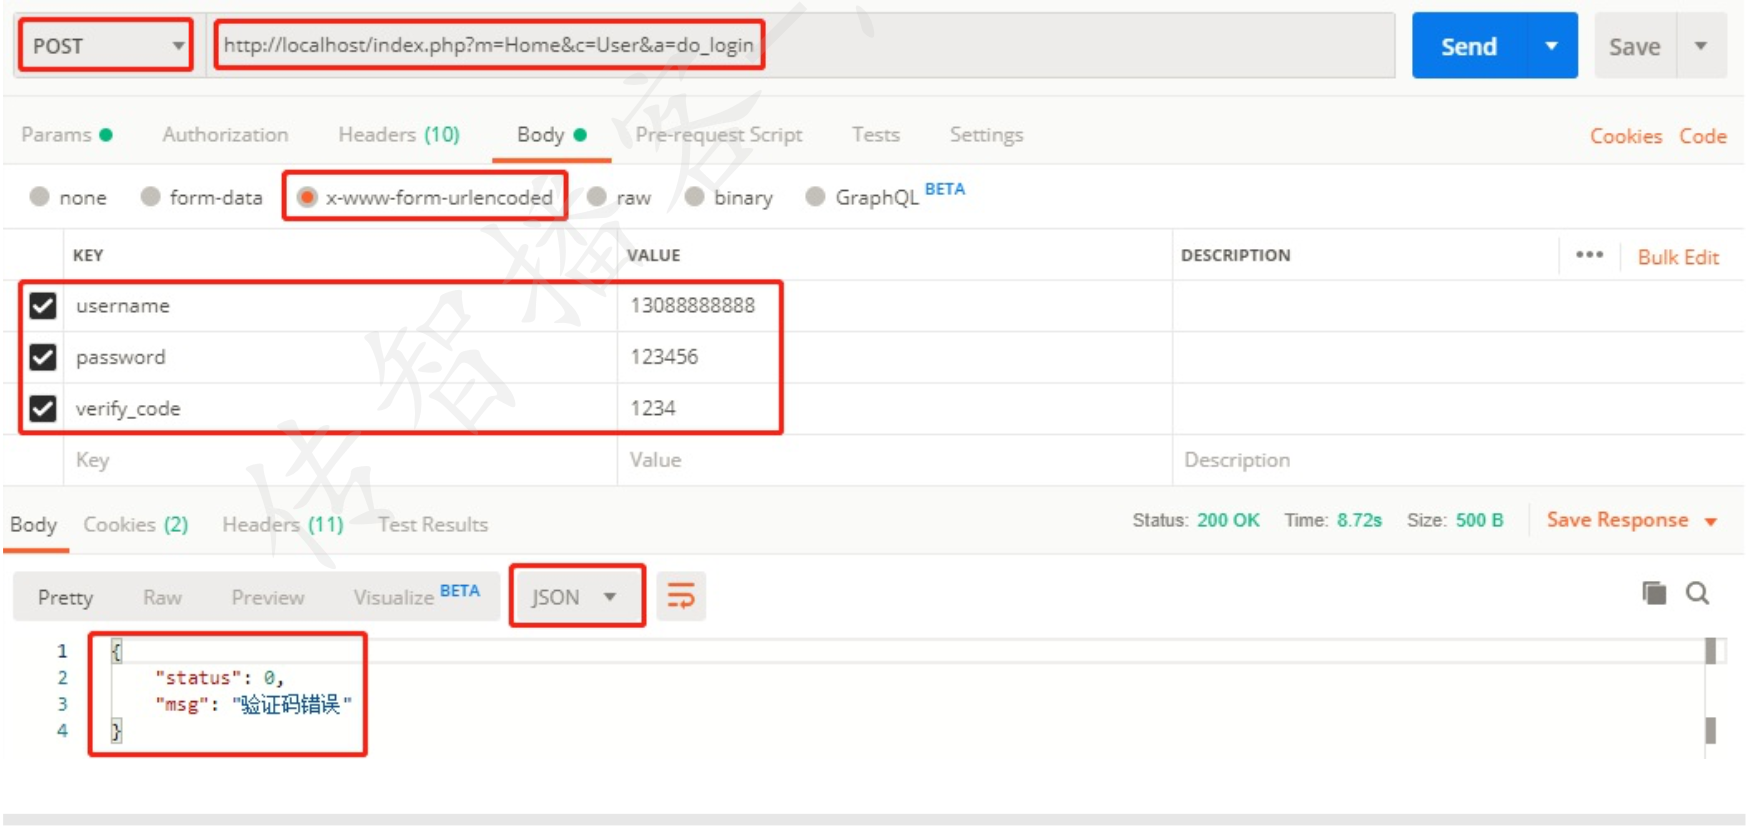Select the raw body type radio button

pos(597,197)
